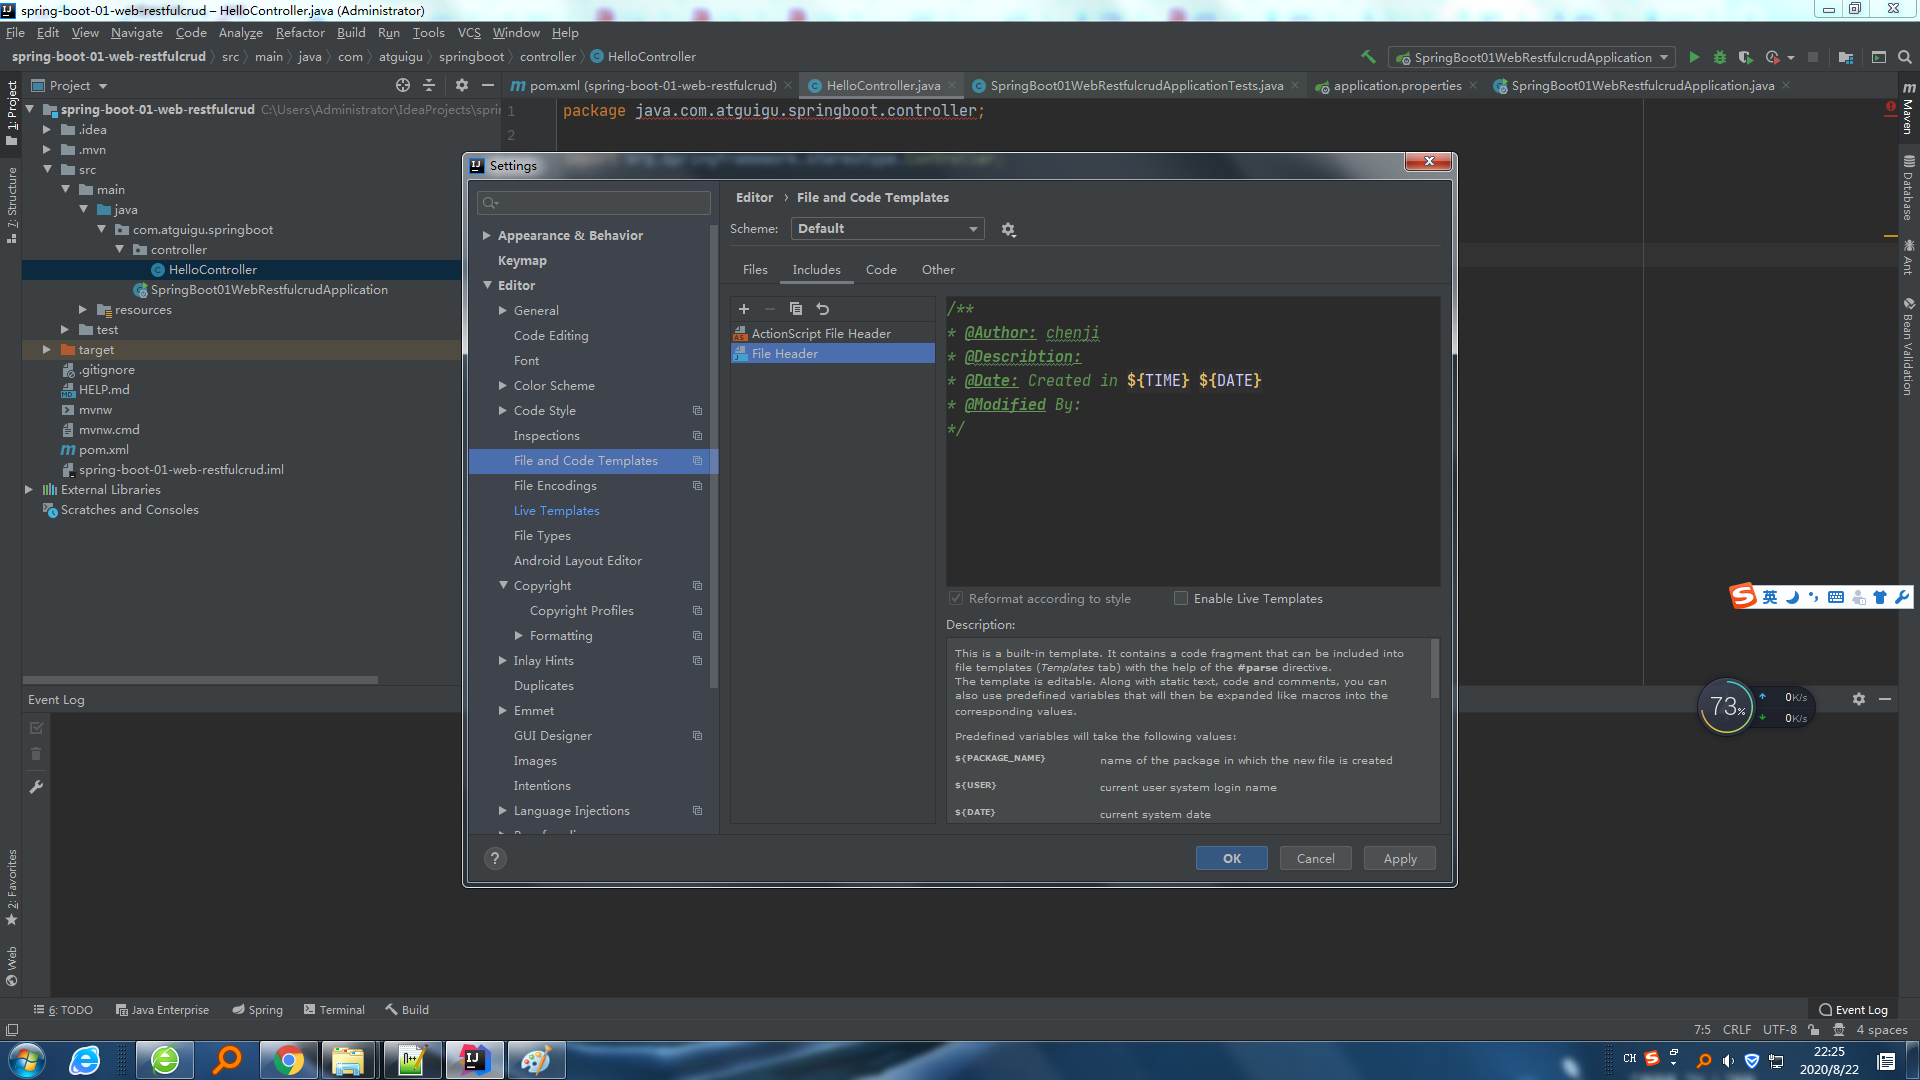Switch to the Files templates tab
1920x1080 pixels.
pos(755,269)
